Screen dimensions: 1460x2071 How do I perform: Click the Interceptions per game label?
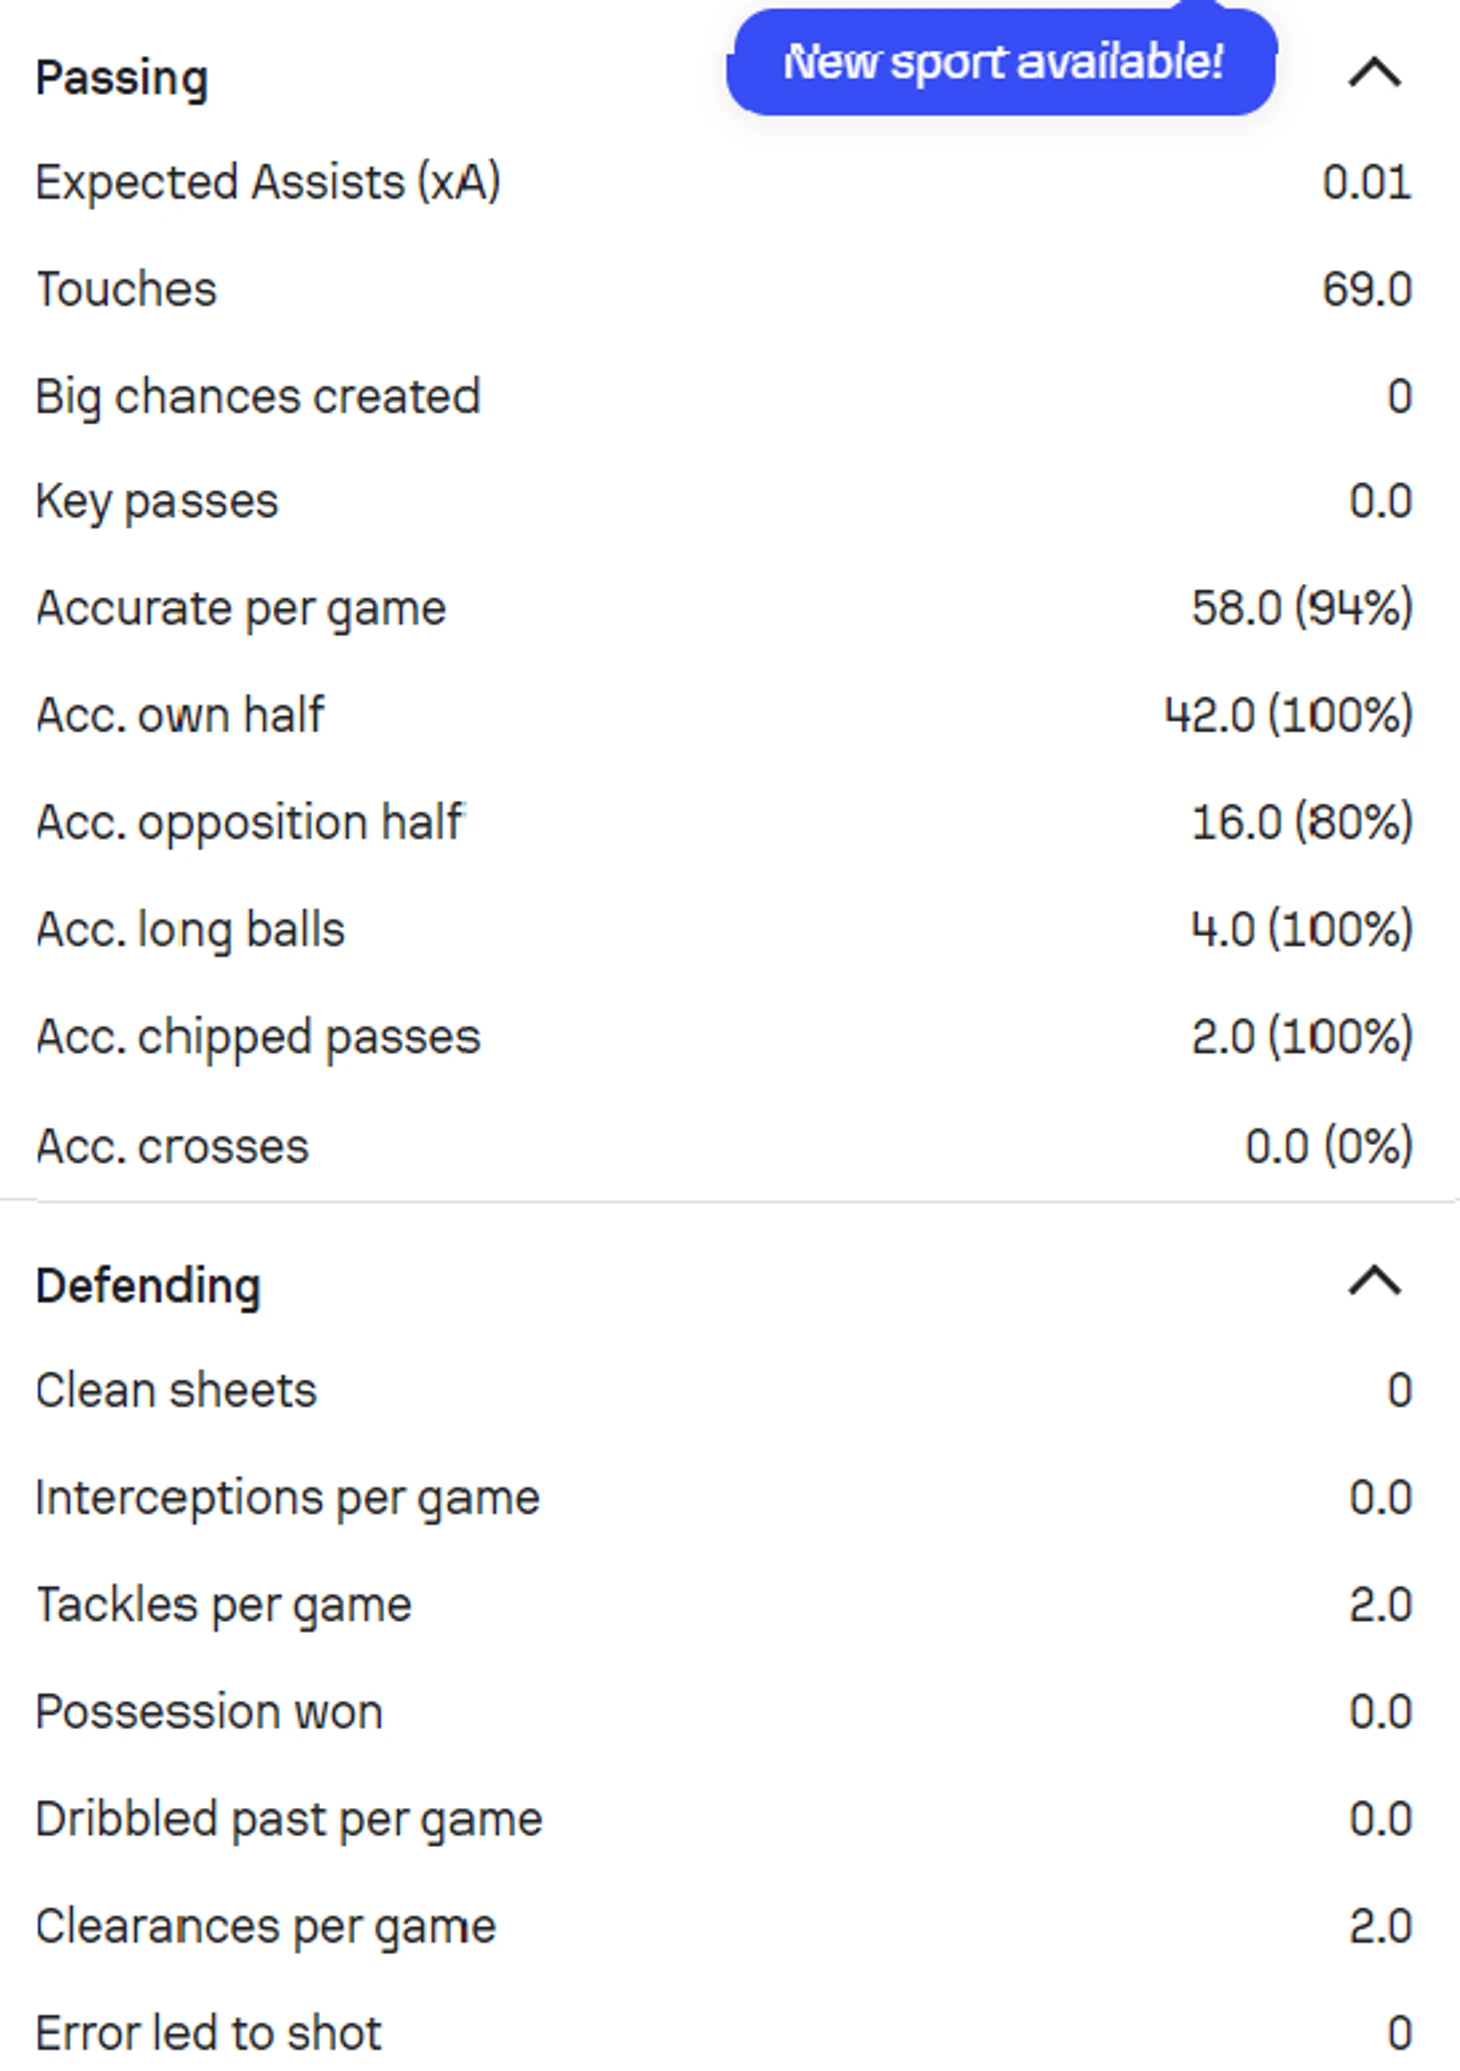(287, 1498)
